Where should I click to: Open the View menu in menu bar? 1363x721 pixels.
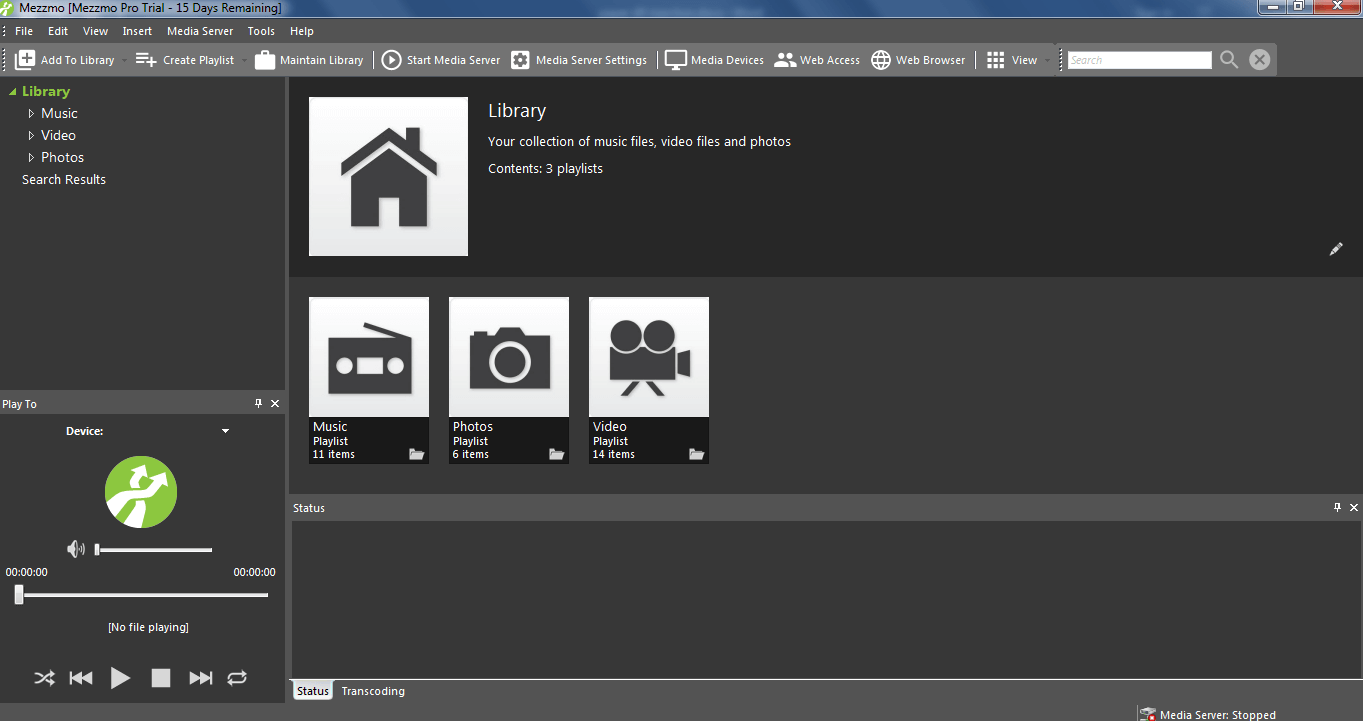95,31
